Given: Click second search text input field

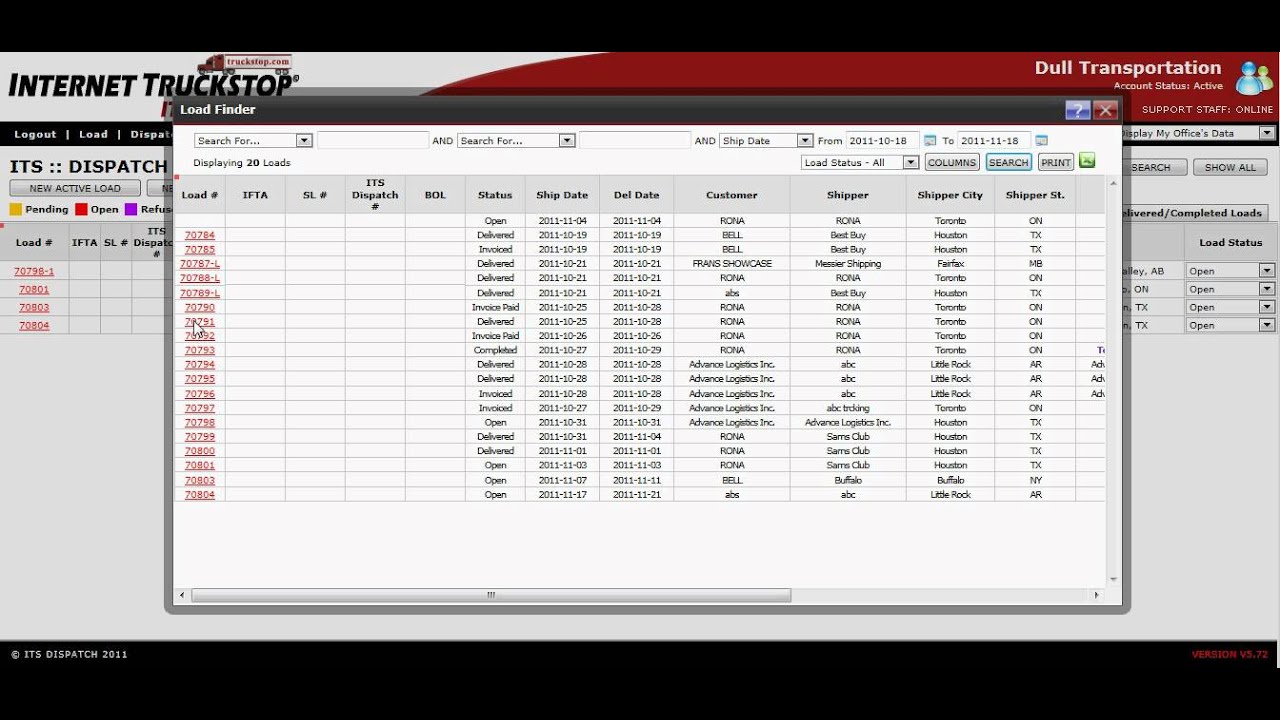Looking at the screenshot, I should 635,141.
